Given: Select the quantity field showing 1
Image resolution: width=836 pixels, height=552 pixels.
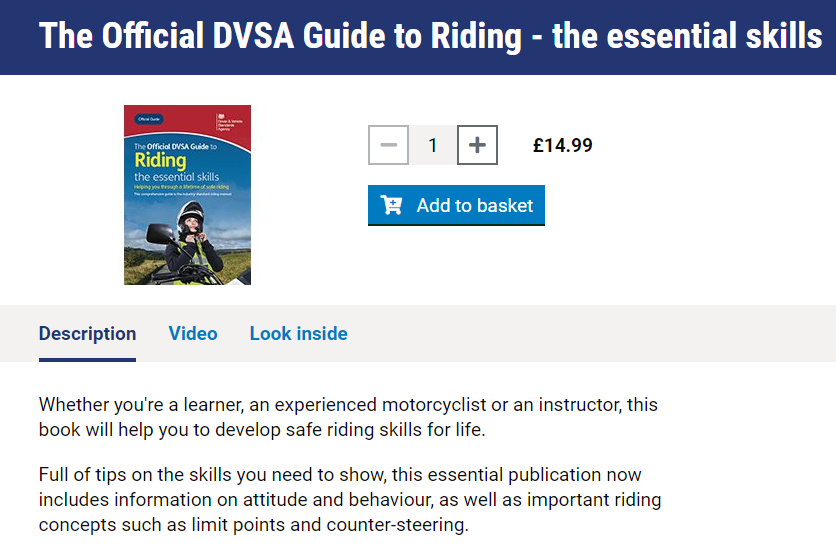Looking at the screenshot, I should [x=433, y=145].
